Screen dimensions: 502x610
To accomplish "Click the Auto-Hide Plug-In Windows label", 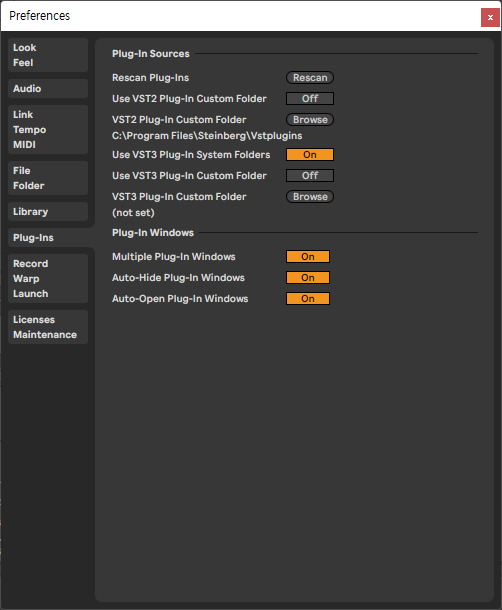I will [x=178, y=278].
